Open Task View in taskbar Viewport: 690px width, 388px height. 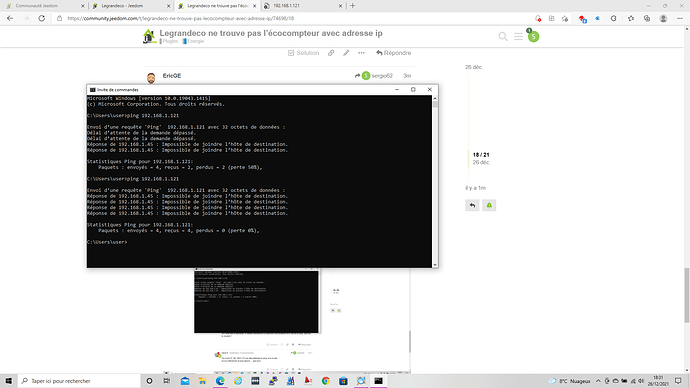(166, 381)
